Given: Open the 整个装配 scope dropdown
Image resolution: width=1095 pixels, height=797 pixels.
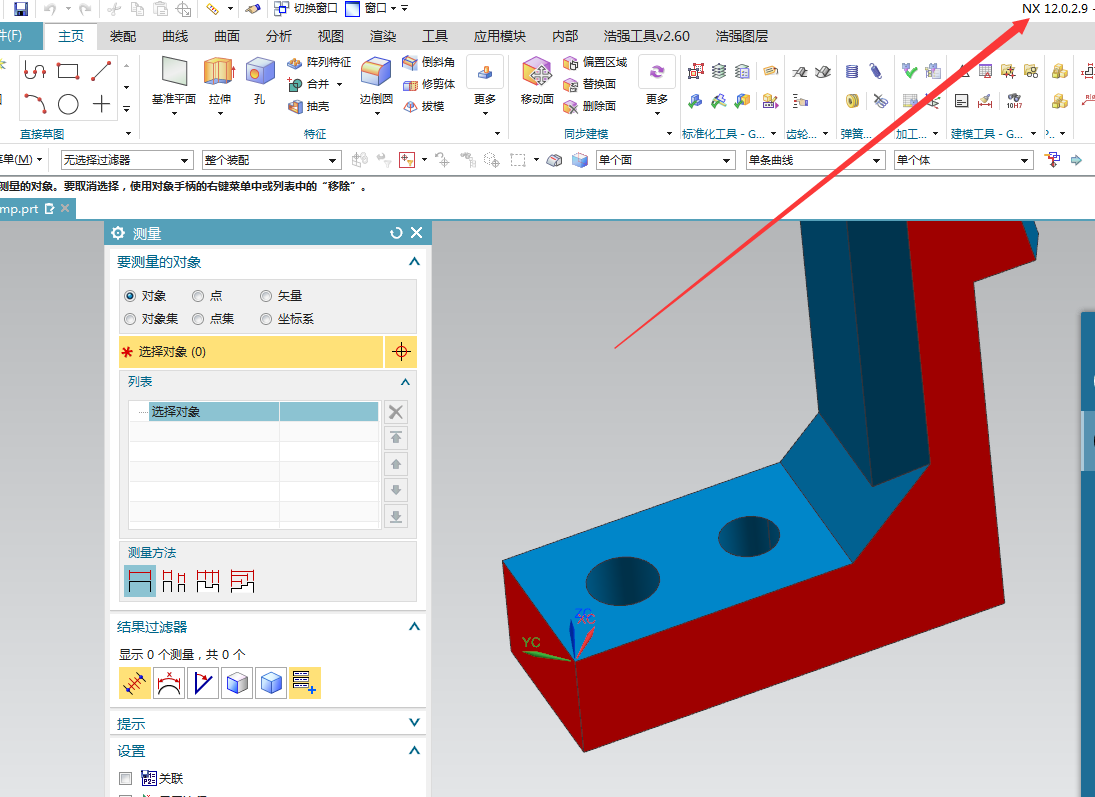Looking at the screenshot, I should (x=272, y=161).
